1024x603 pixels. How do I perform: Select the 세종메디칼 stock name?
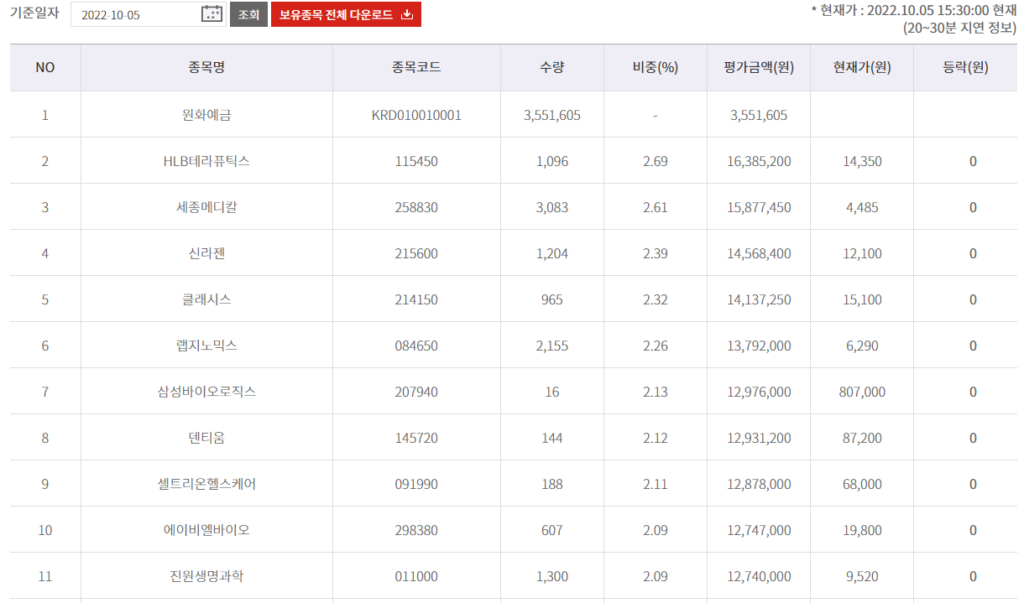(206, 207)
